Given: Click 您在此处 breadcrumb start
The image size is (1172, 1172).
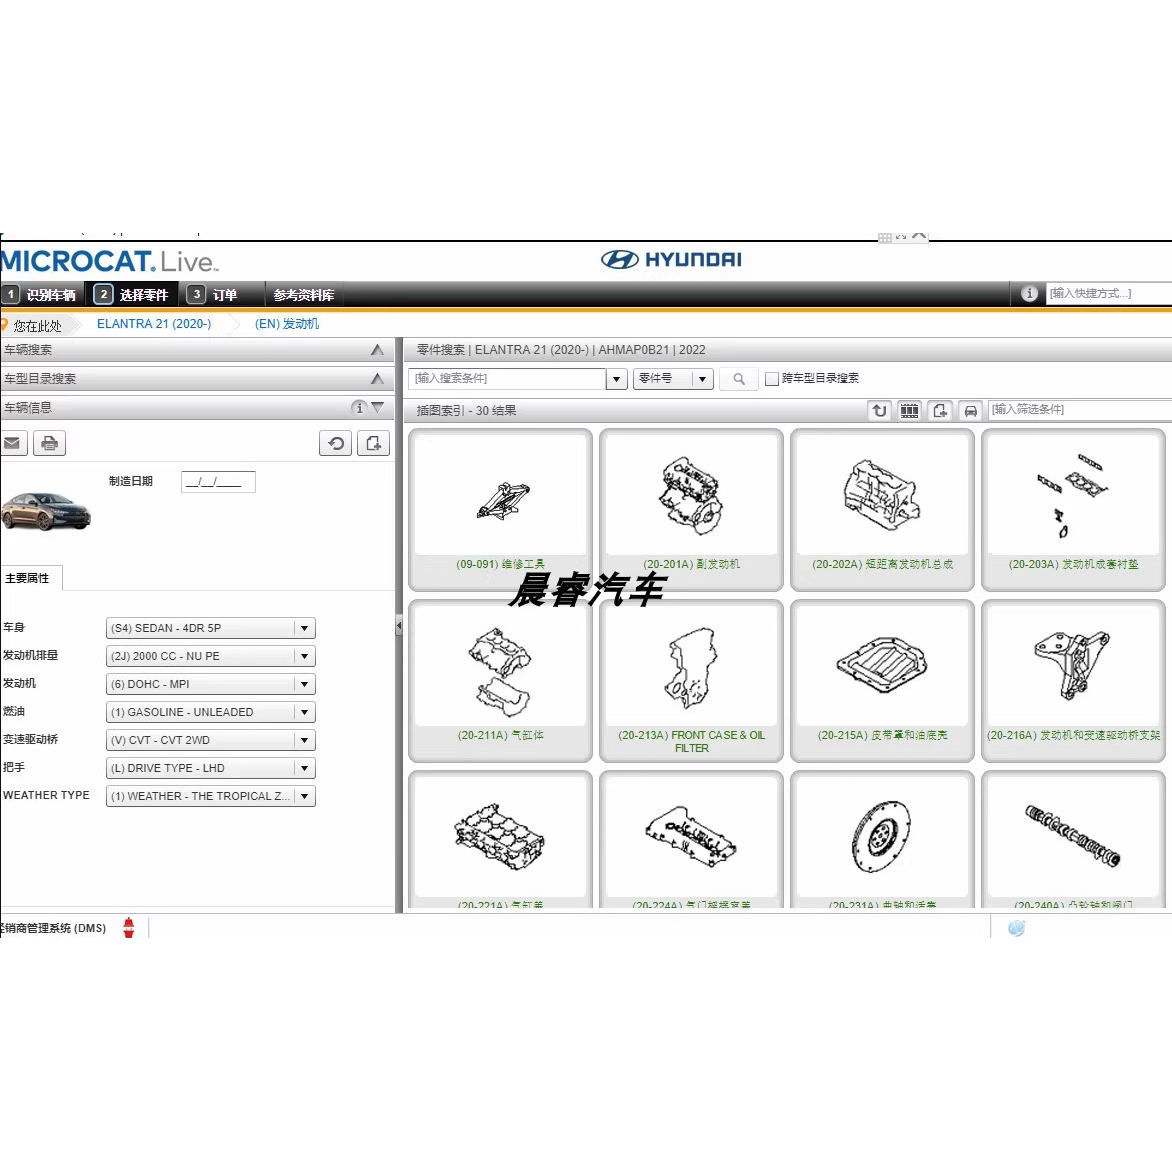Looking at the screenshot, I should coord(37,326).
